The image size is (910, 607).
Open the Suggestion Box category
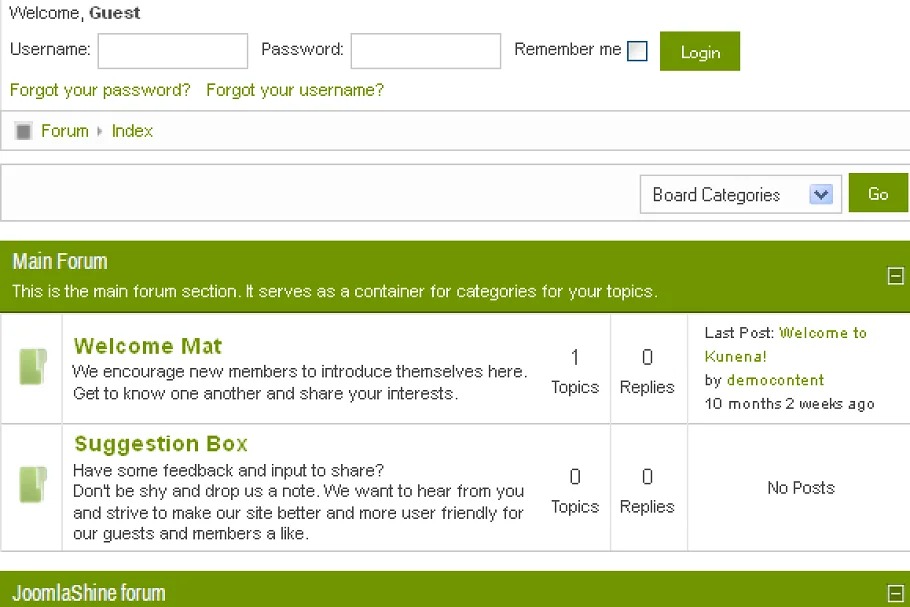161,444
